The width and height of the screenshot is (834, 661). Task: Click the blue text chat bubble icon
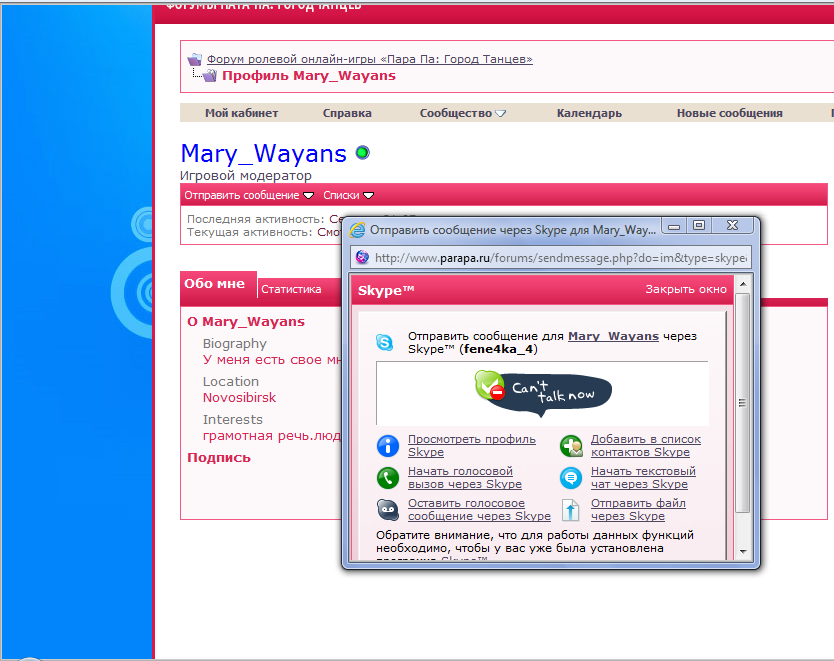pos(571,478)
